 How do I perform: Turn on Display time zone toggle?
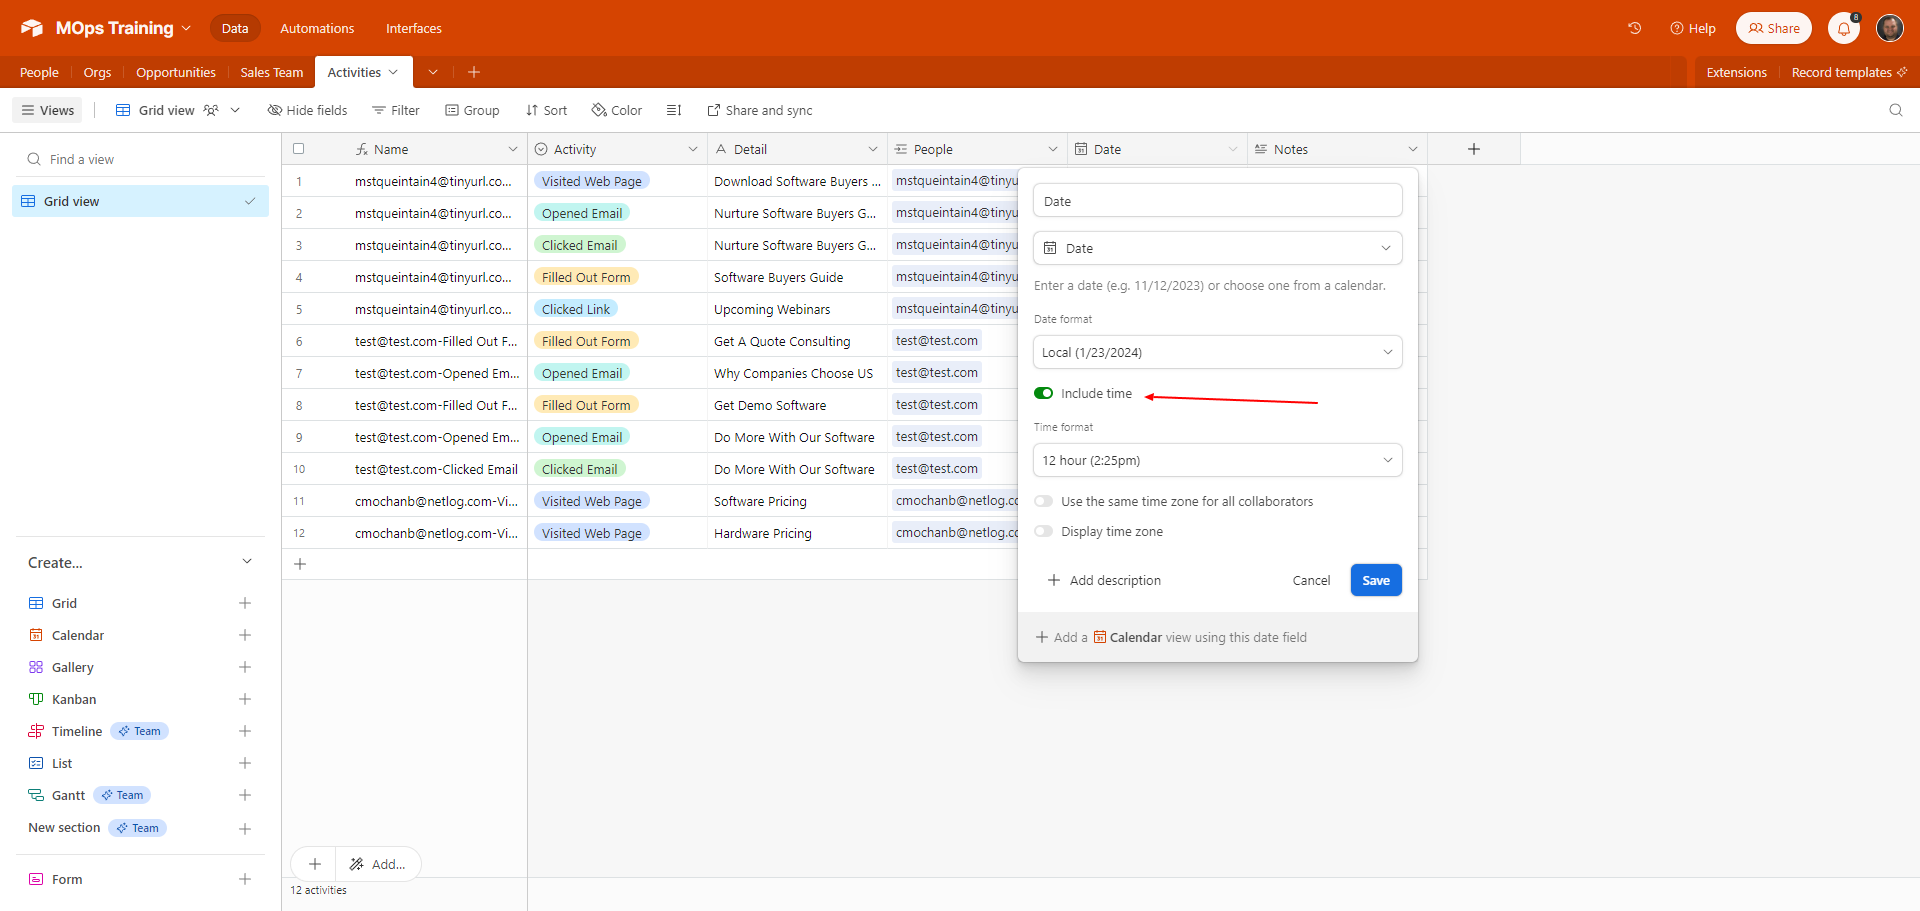coord(1043,531)
